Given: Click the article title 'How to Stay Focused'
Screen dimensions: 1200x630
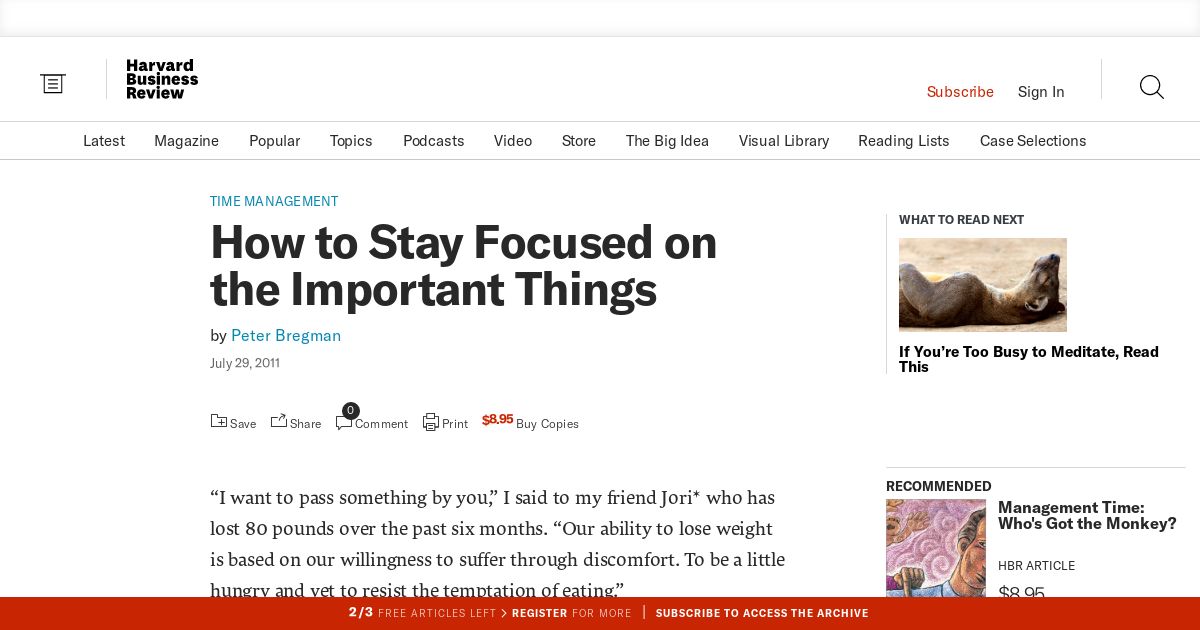Looking at the screenshot, I should coord(464,266).
